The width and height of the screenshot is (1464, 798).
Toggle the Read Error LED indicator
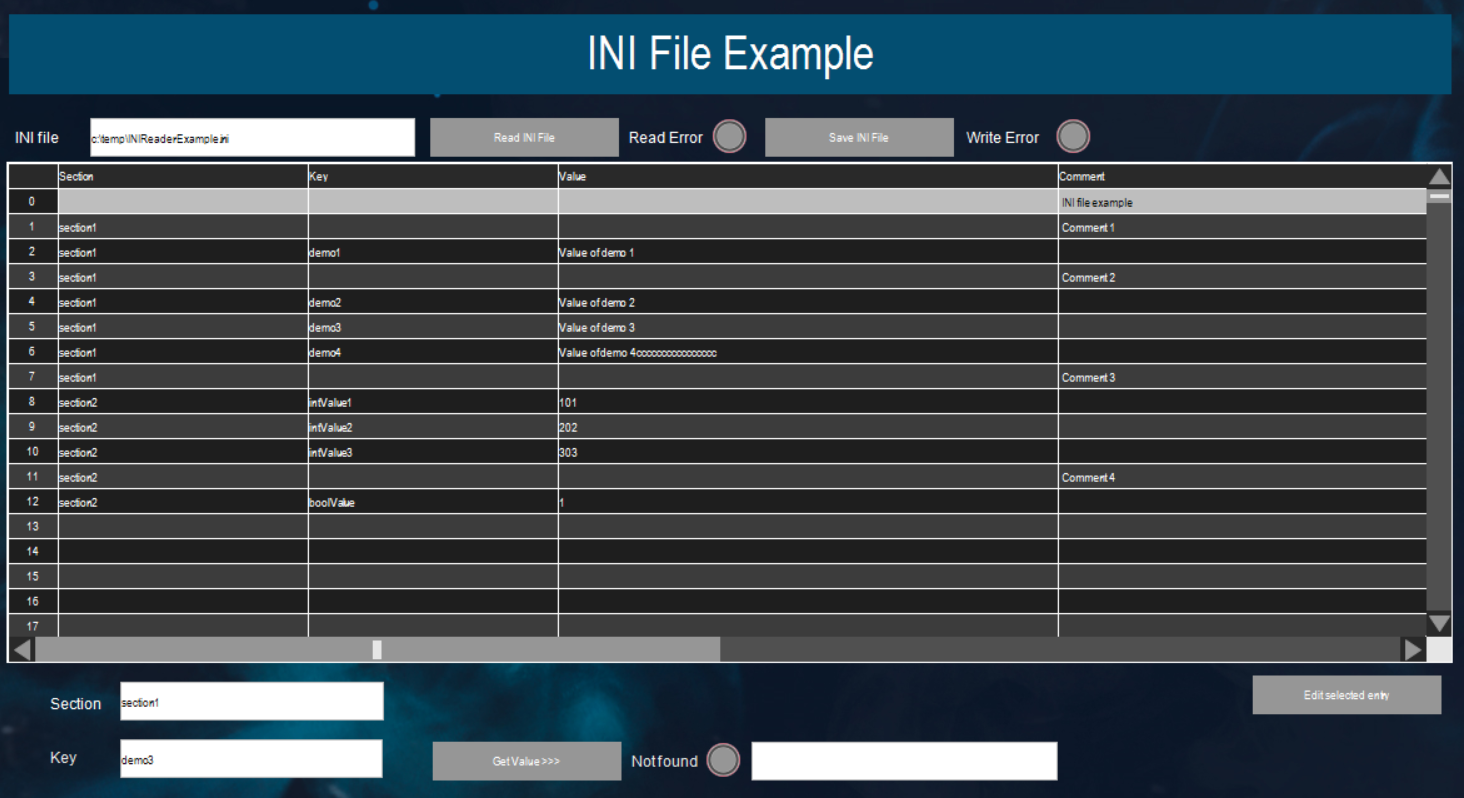pos(729,136)
